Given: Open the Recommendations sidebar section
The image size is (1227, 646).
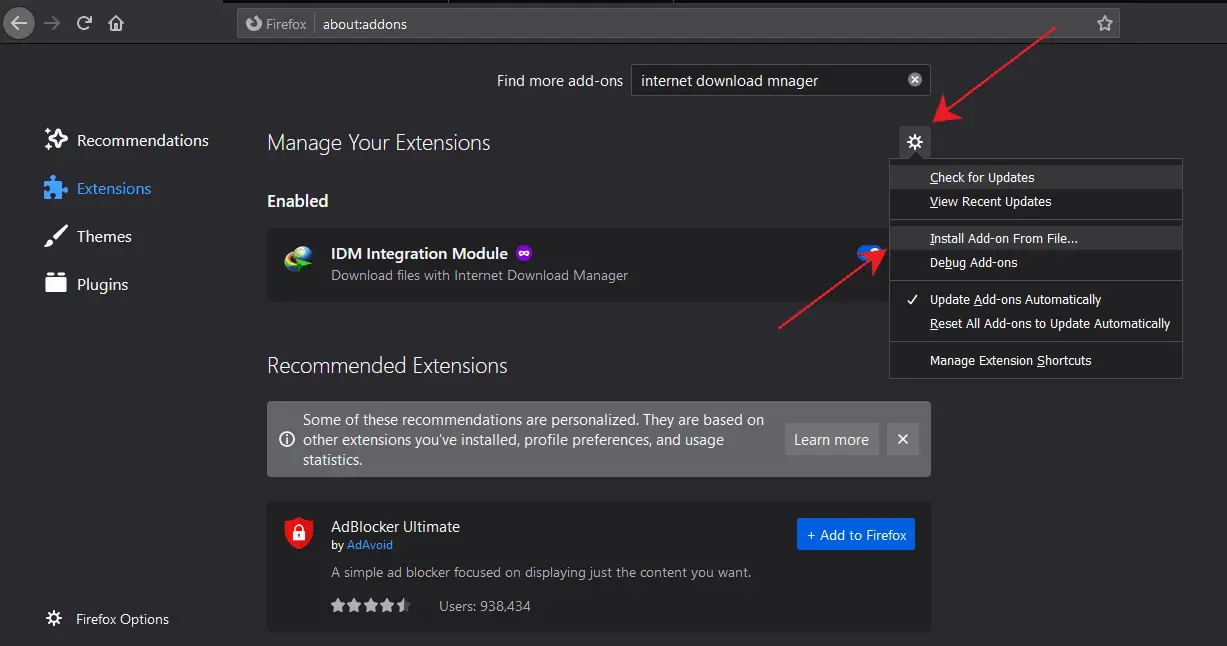Looking at the screenshot, I should click(127, 140).
